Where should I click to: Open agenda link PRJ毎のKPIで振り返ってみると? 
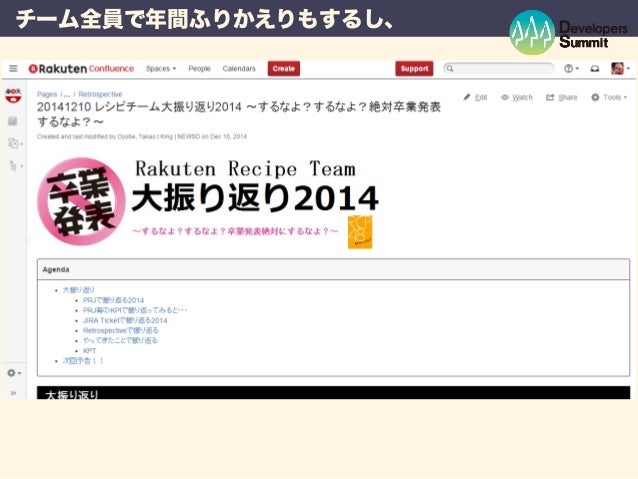tap(135, 310)
